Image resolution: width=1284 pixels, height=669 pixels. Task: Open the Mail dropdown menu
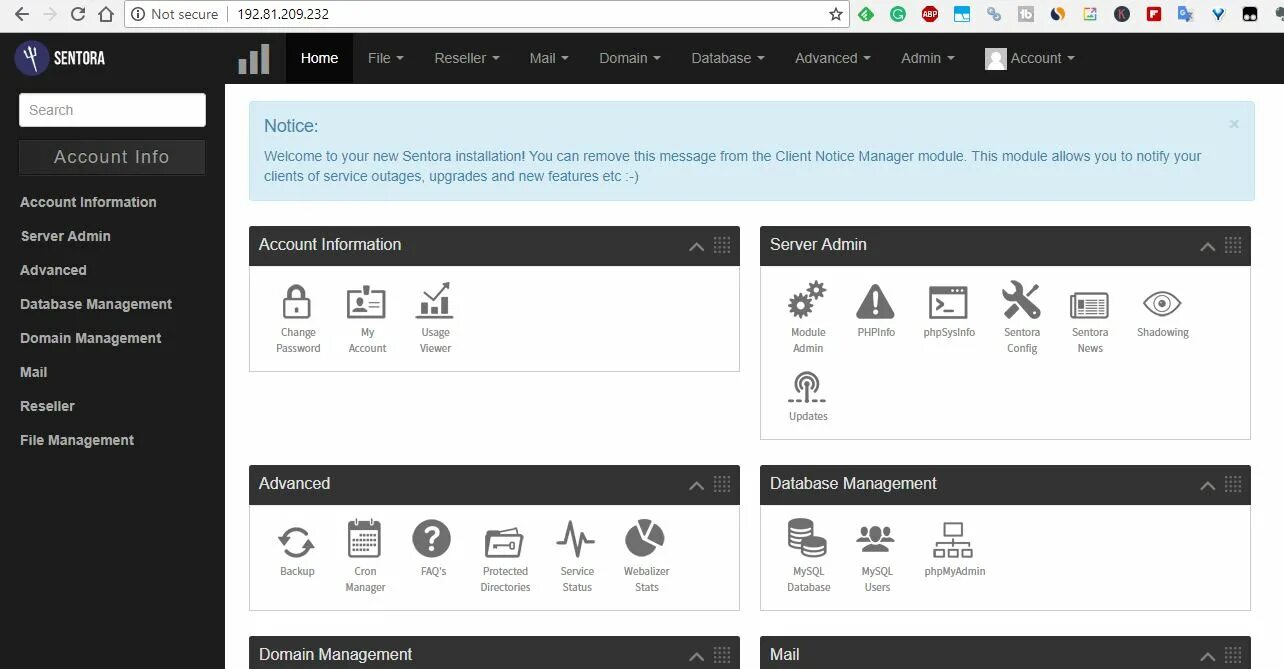(x=549, y=58)
